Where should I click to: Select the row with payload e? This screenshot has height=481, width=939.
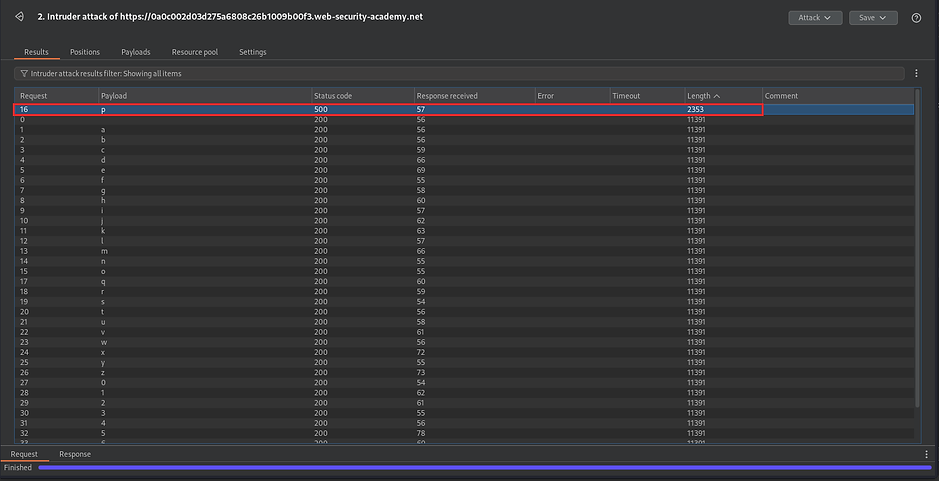(465, 170)
